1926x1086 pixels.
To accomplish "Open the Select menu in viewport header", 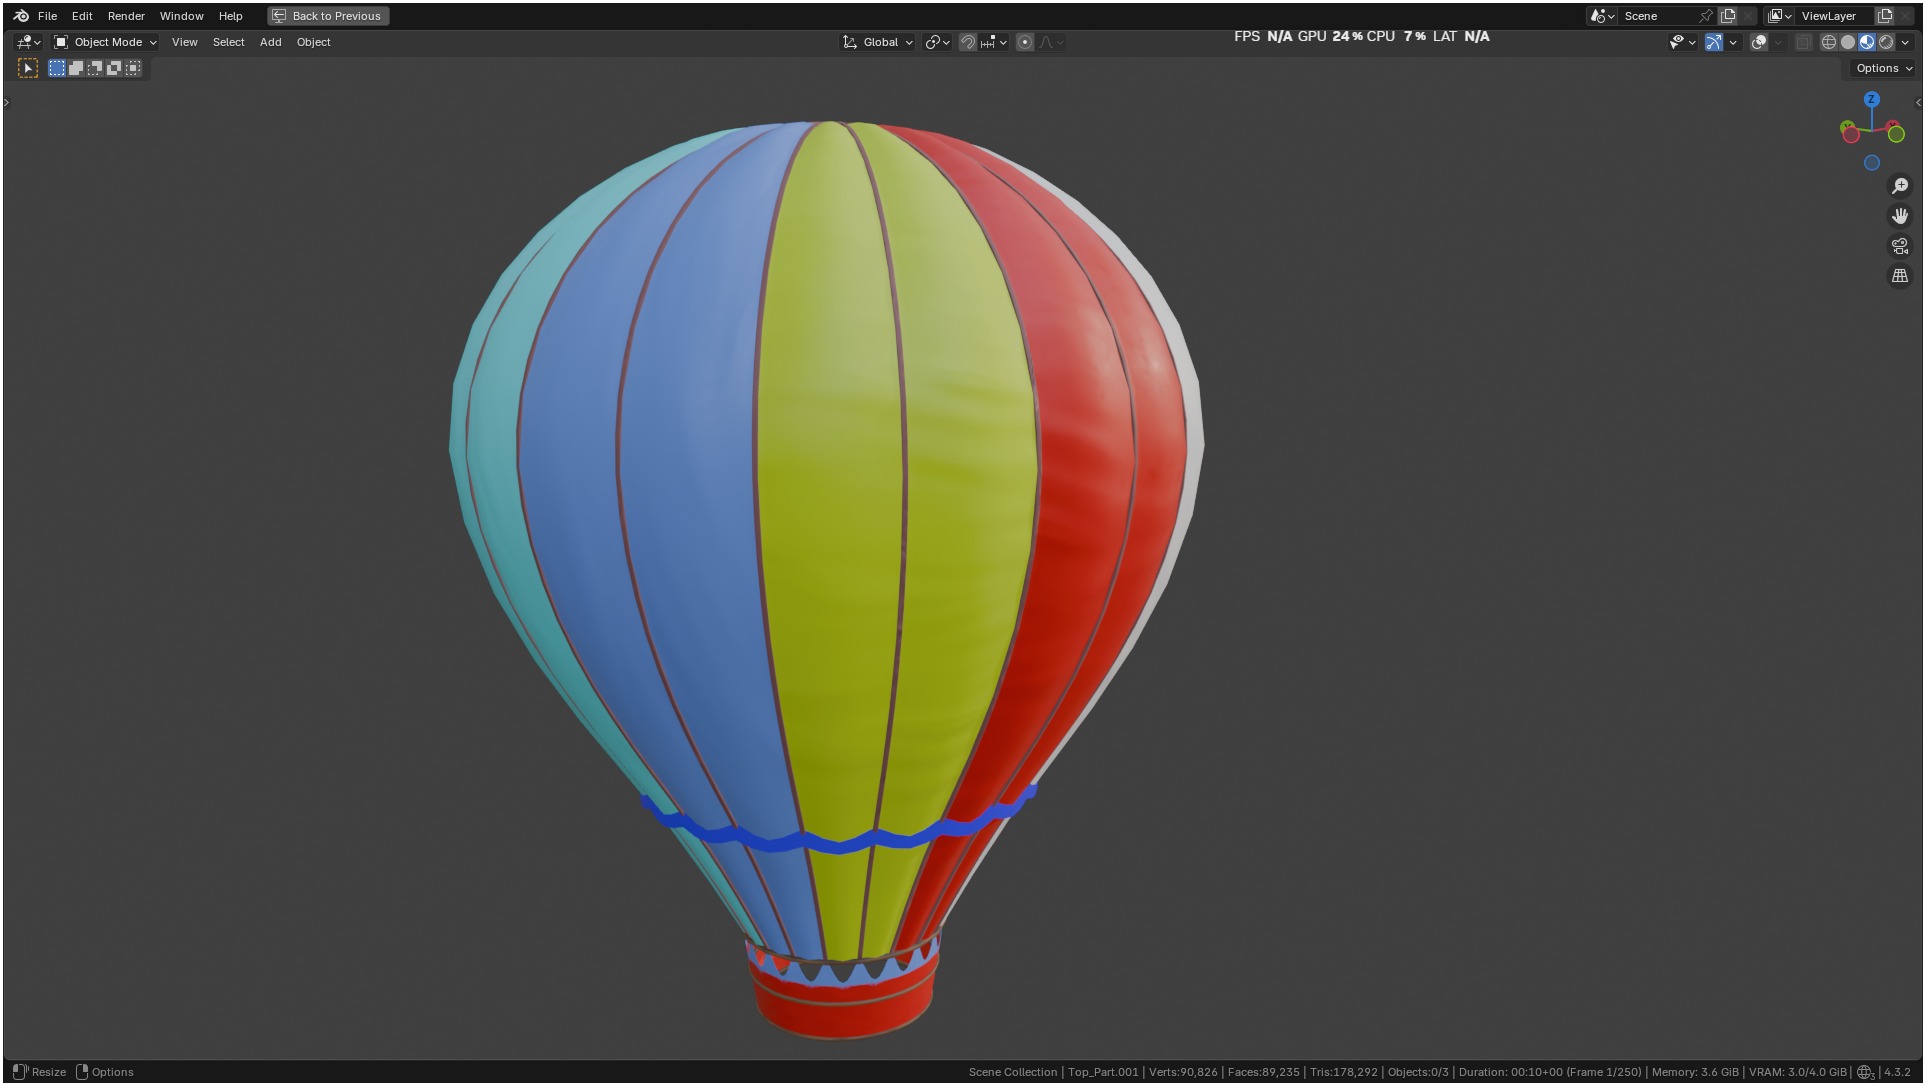I will tap(228, 42).
